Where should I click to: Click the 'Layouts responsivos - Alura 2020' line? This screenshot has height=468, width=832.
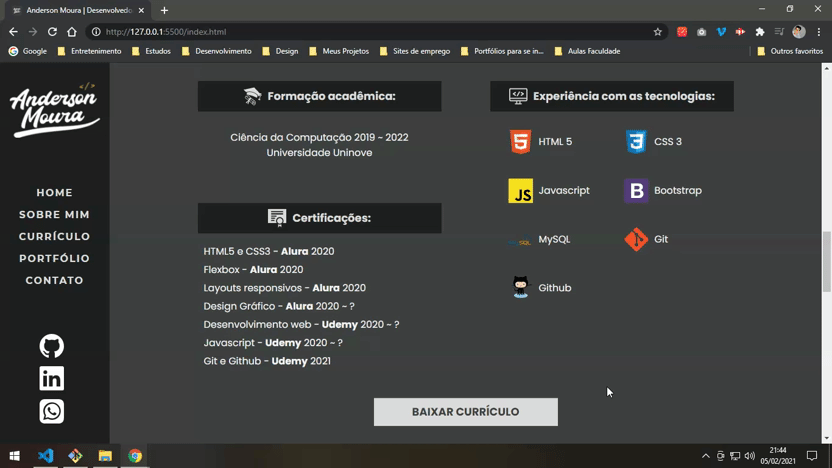(284, 288)
